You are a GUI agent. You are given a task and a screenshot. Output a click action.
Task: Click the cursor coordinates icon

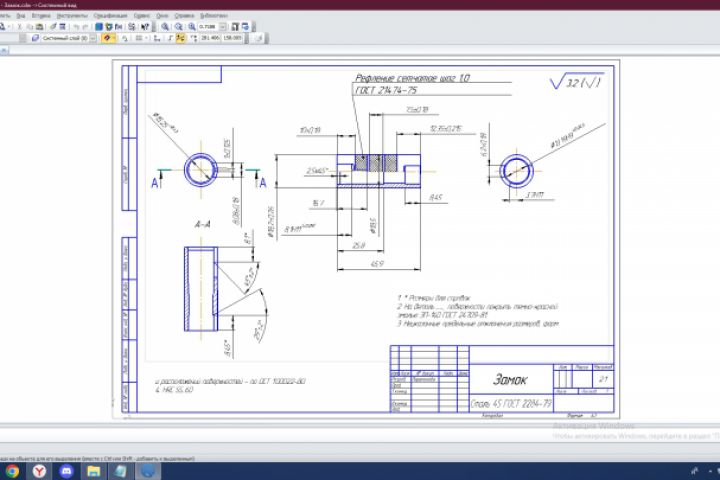(x=194, y=38)
